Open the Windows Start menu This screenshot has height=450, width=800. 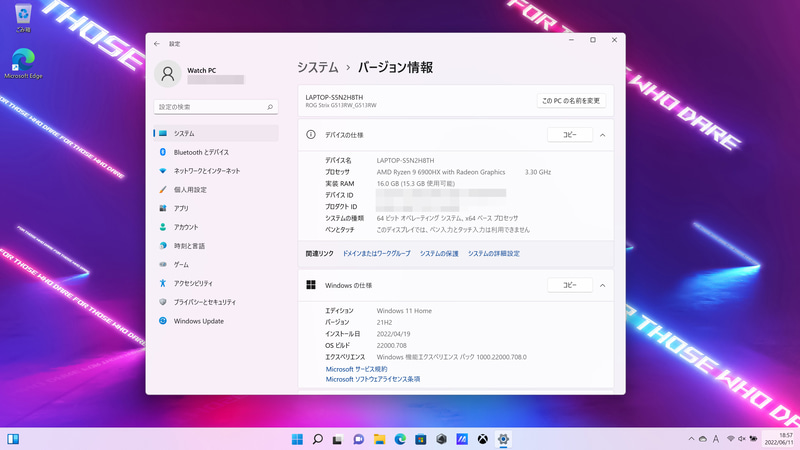(297, 439)
